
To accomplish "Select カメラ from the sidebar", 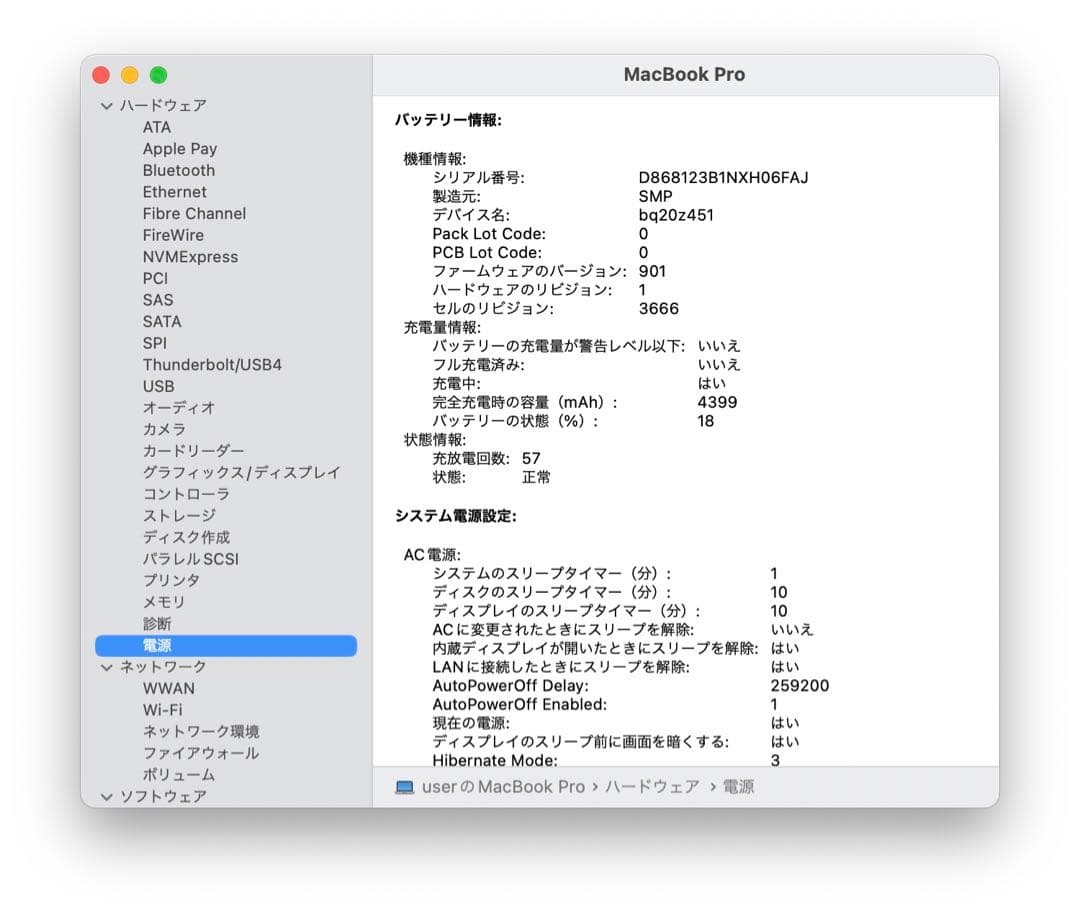I will tap(162, 429).
